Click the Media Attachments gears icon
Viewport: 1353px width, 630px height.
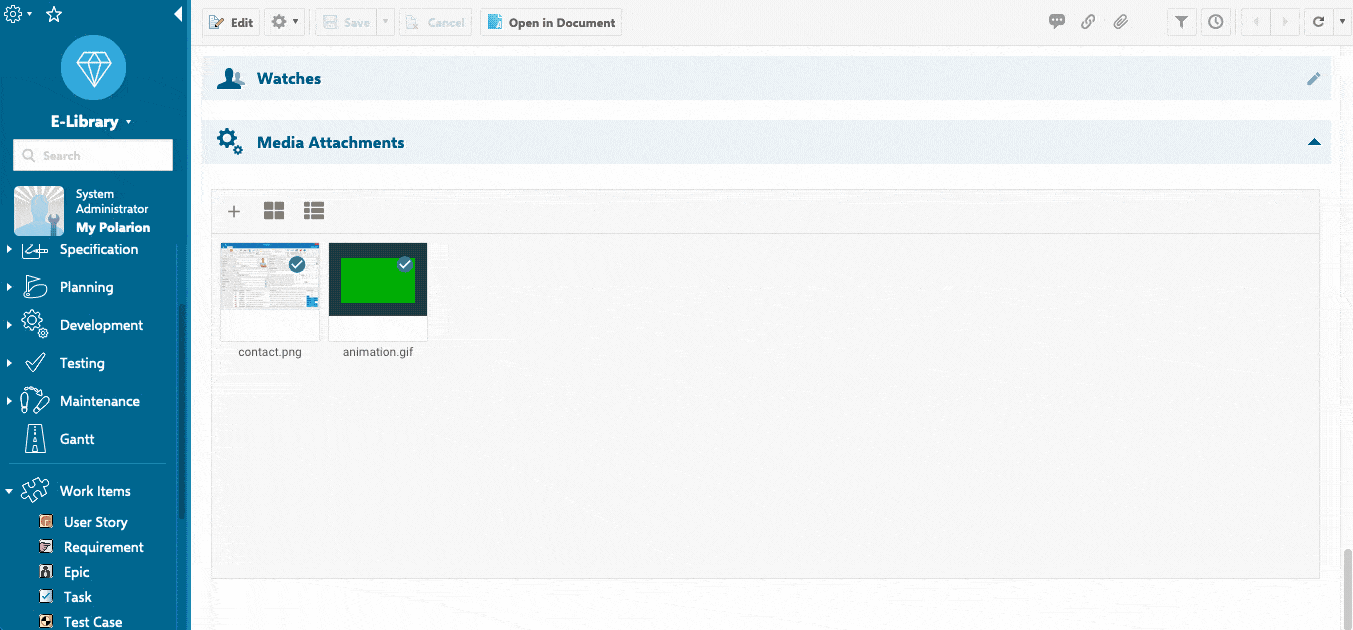coord(230,142)
